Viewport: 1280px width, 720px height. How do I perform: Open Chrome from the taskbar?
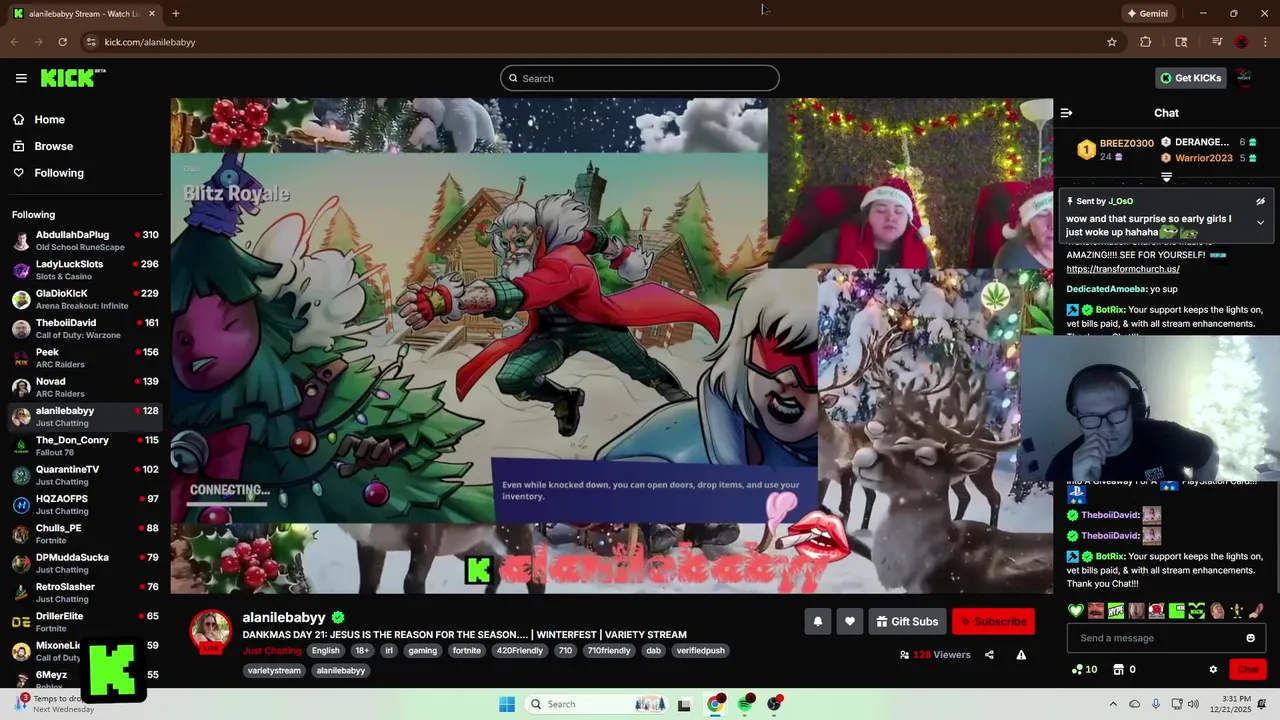[x=715, y=704]
